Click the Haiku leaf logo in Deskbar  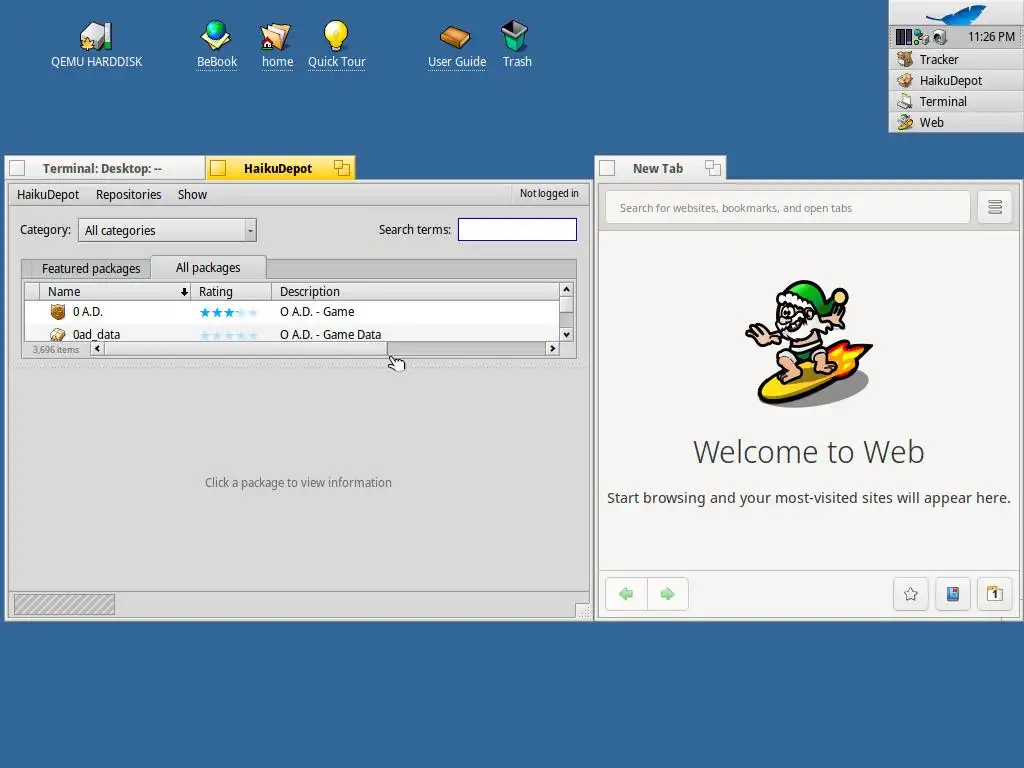(x=957, y=14)
